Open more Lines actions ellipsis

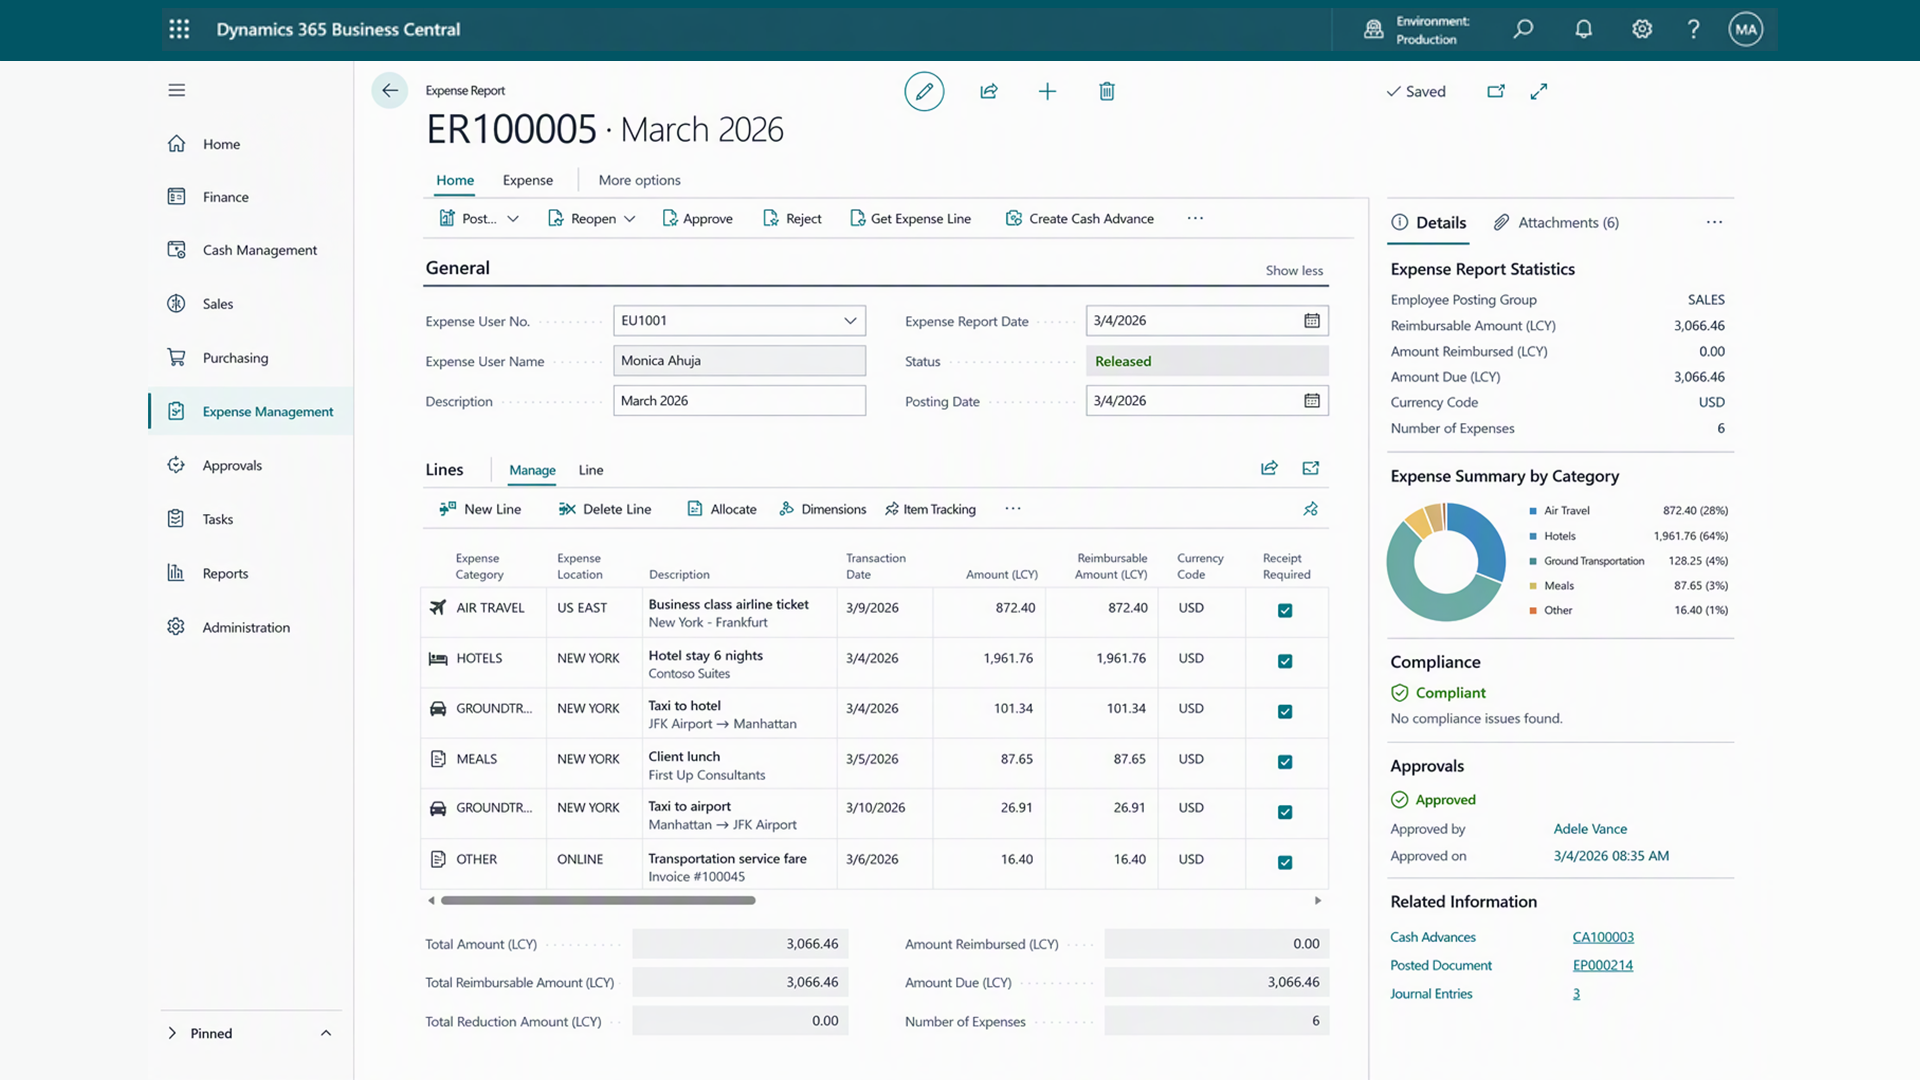(x=1013, y=508)
